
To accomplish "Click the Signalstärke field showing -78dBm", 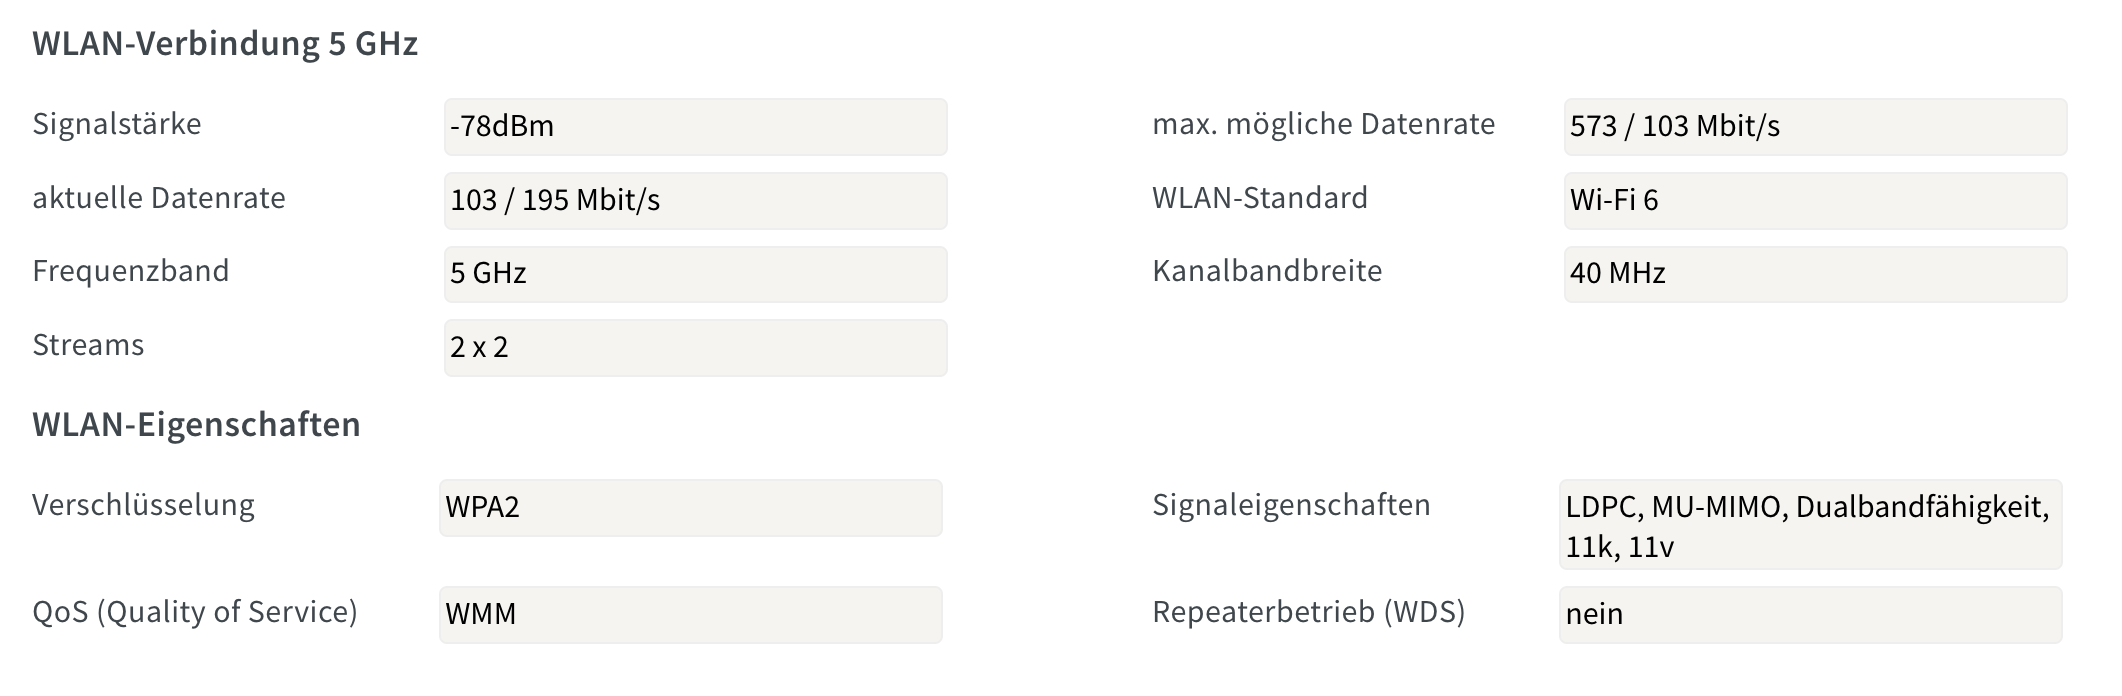I will coord(695,127).
